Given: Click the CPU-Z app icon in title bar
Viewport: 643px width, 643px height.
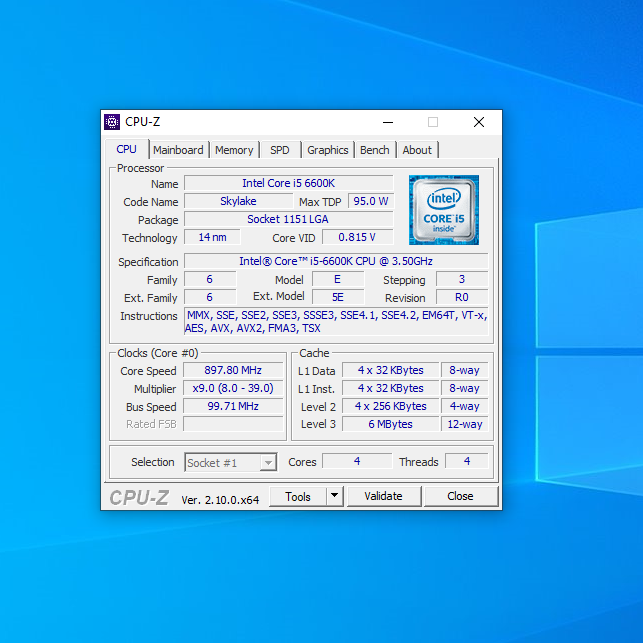Looking at the screenshot, I should point(112,122).
